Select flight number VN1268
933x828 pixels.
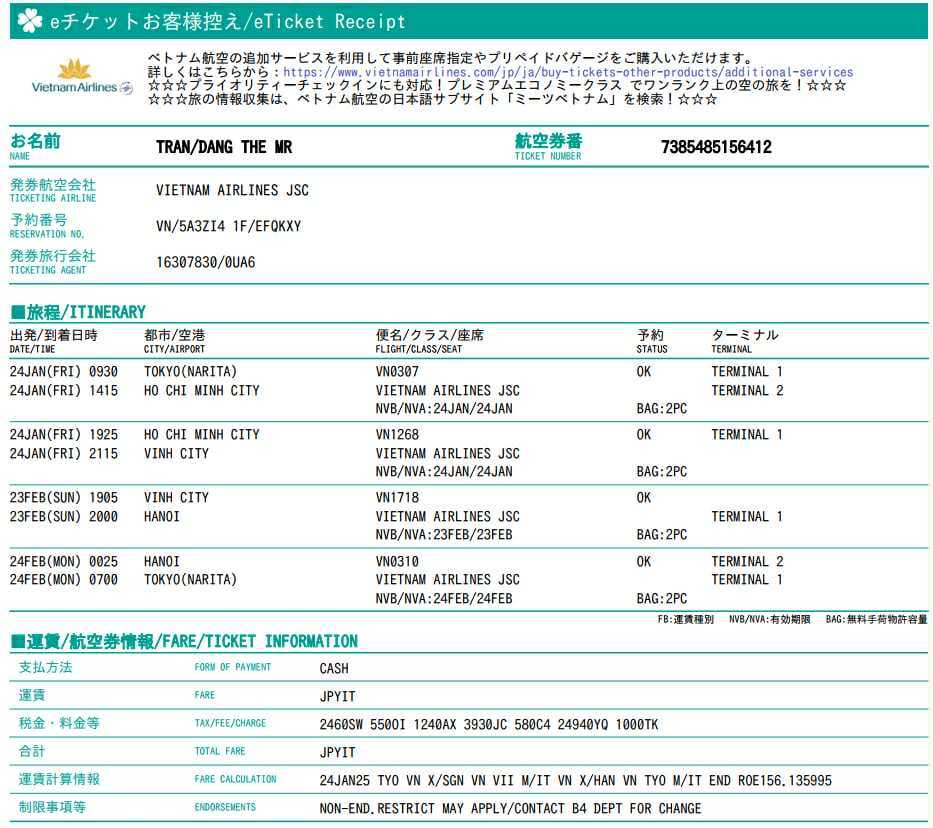click(397, 434)
